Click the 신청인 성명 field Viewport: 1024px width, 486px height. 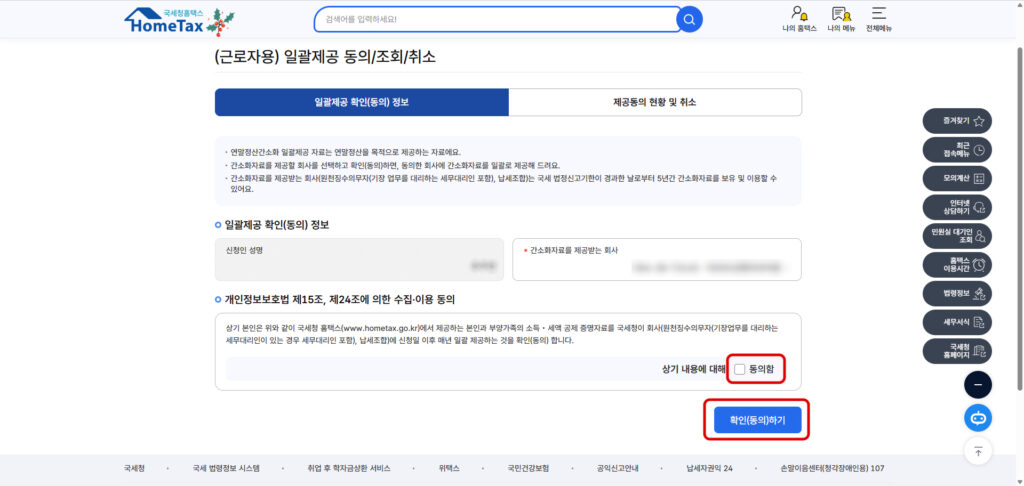[x=359, y=259]
